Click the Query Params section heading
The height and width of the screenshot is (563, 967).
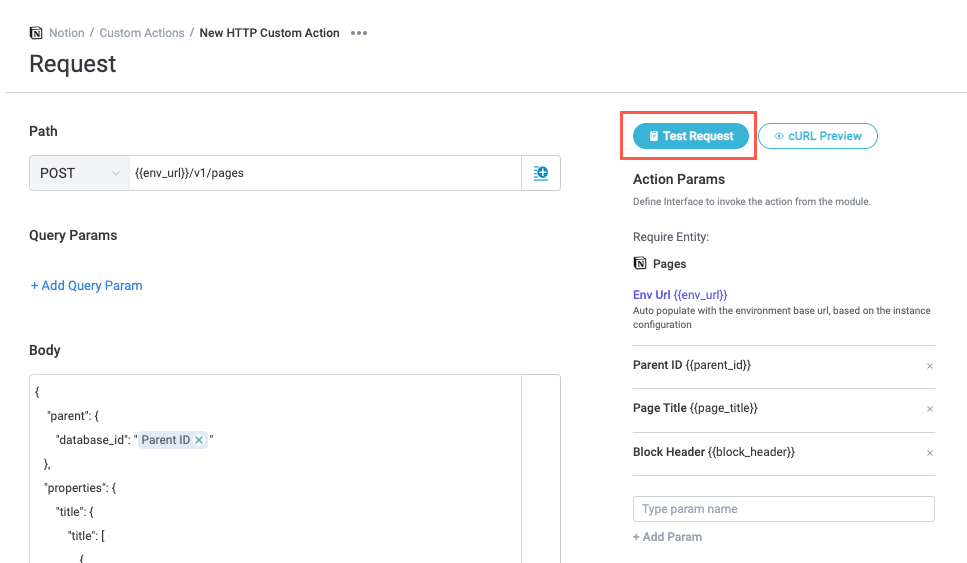[73, 236]
